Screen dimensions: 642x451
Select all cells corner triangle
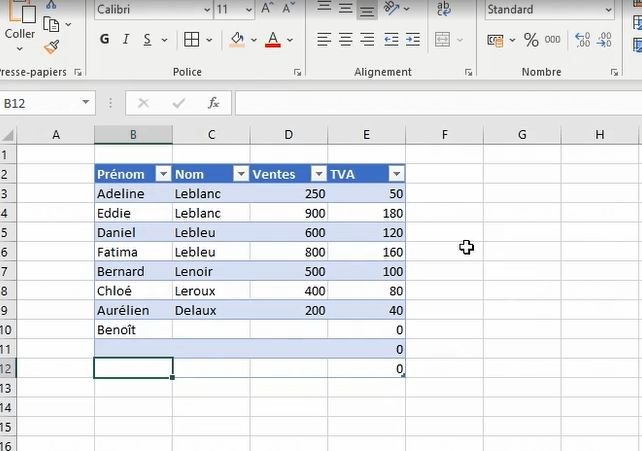(x=8, y=135)
